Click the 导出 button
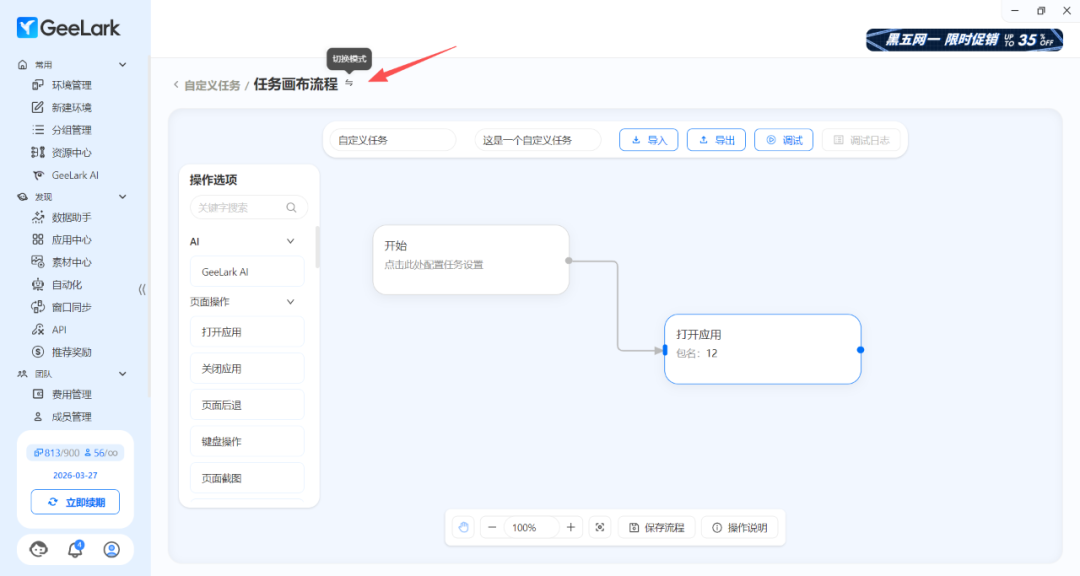Screen dimensions: 1080x576 click(716, 140)
